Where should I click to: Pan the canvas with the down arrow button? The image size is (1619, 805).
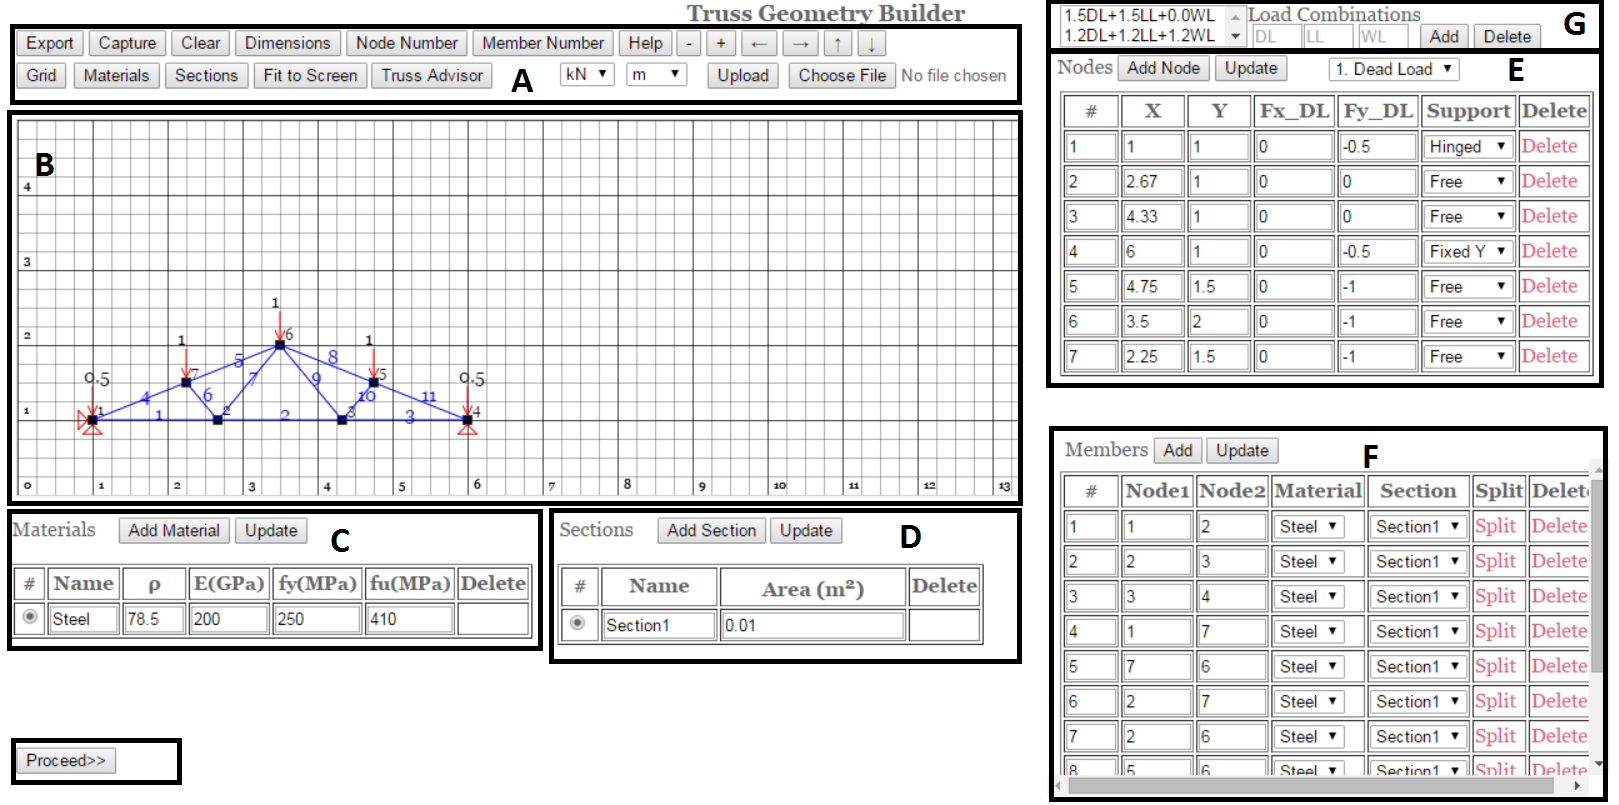[871, 43]
